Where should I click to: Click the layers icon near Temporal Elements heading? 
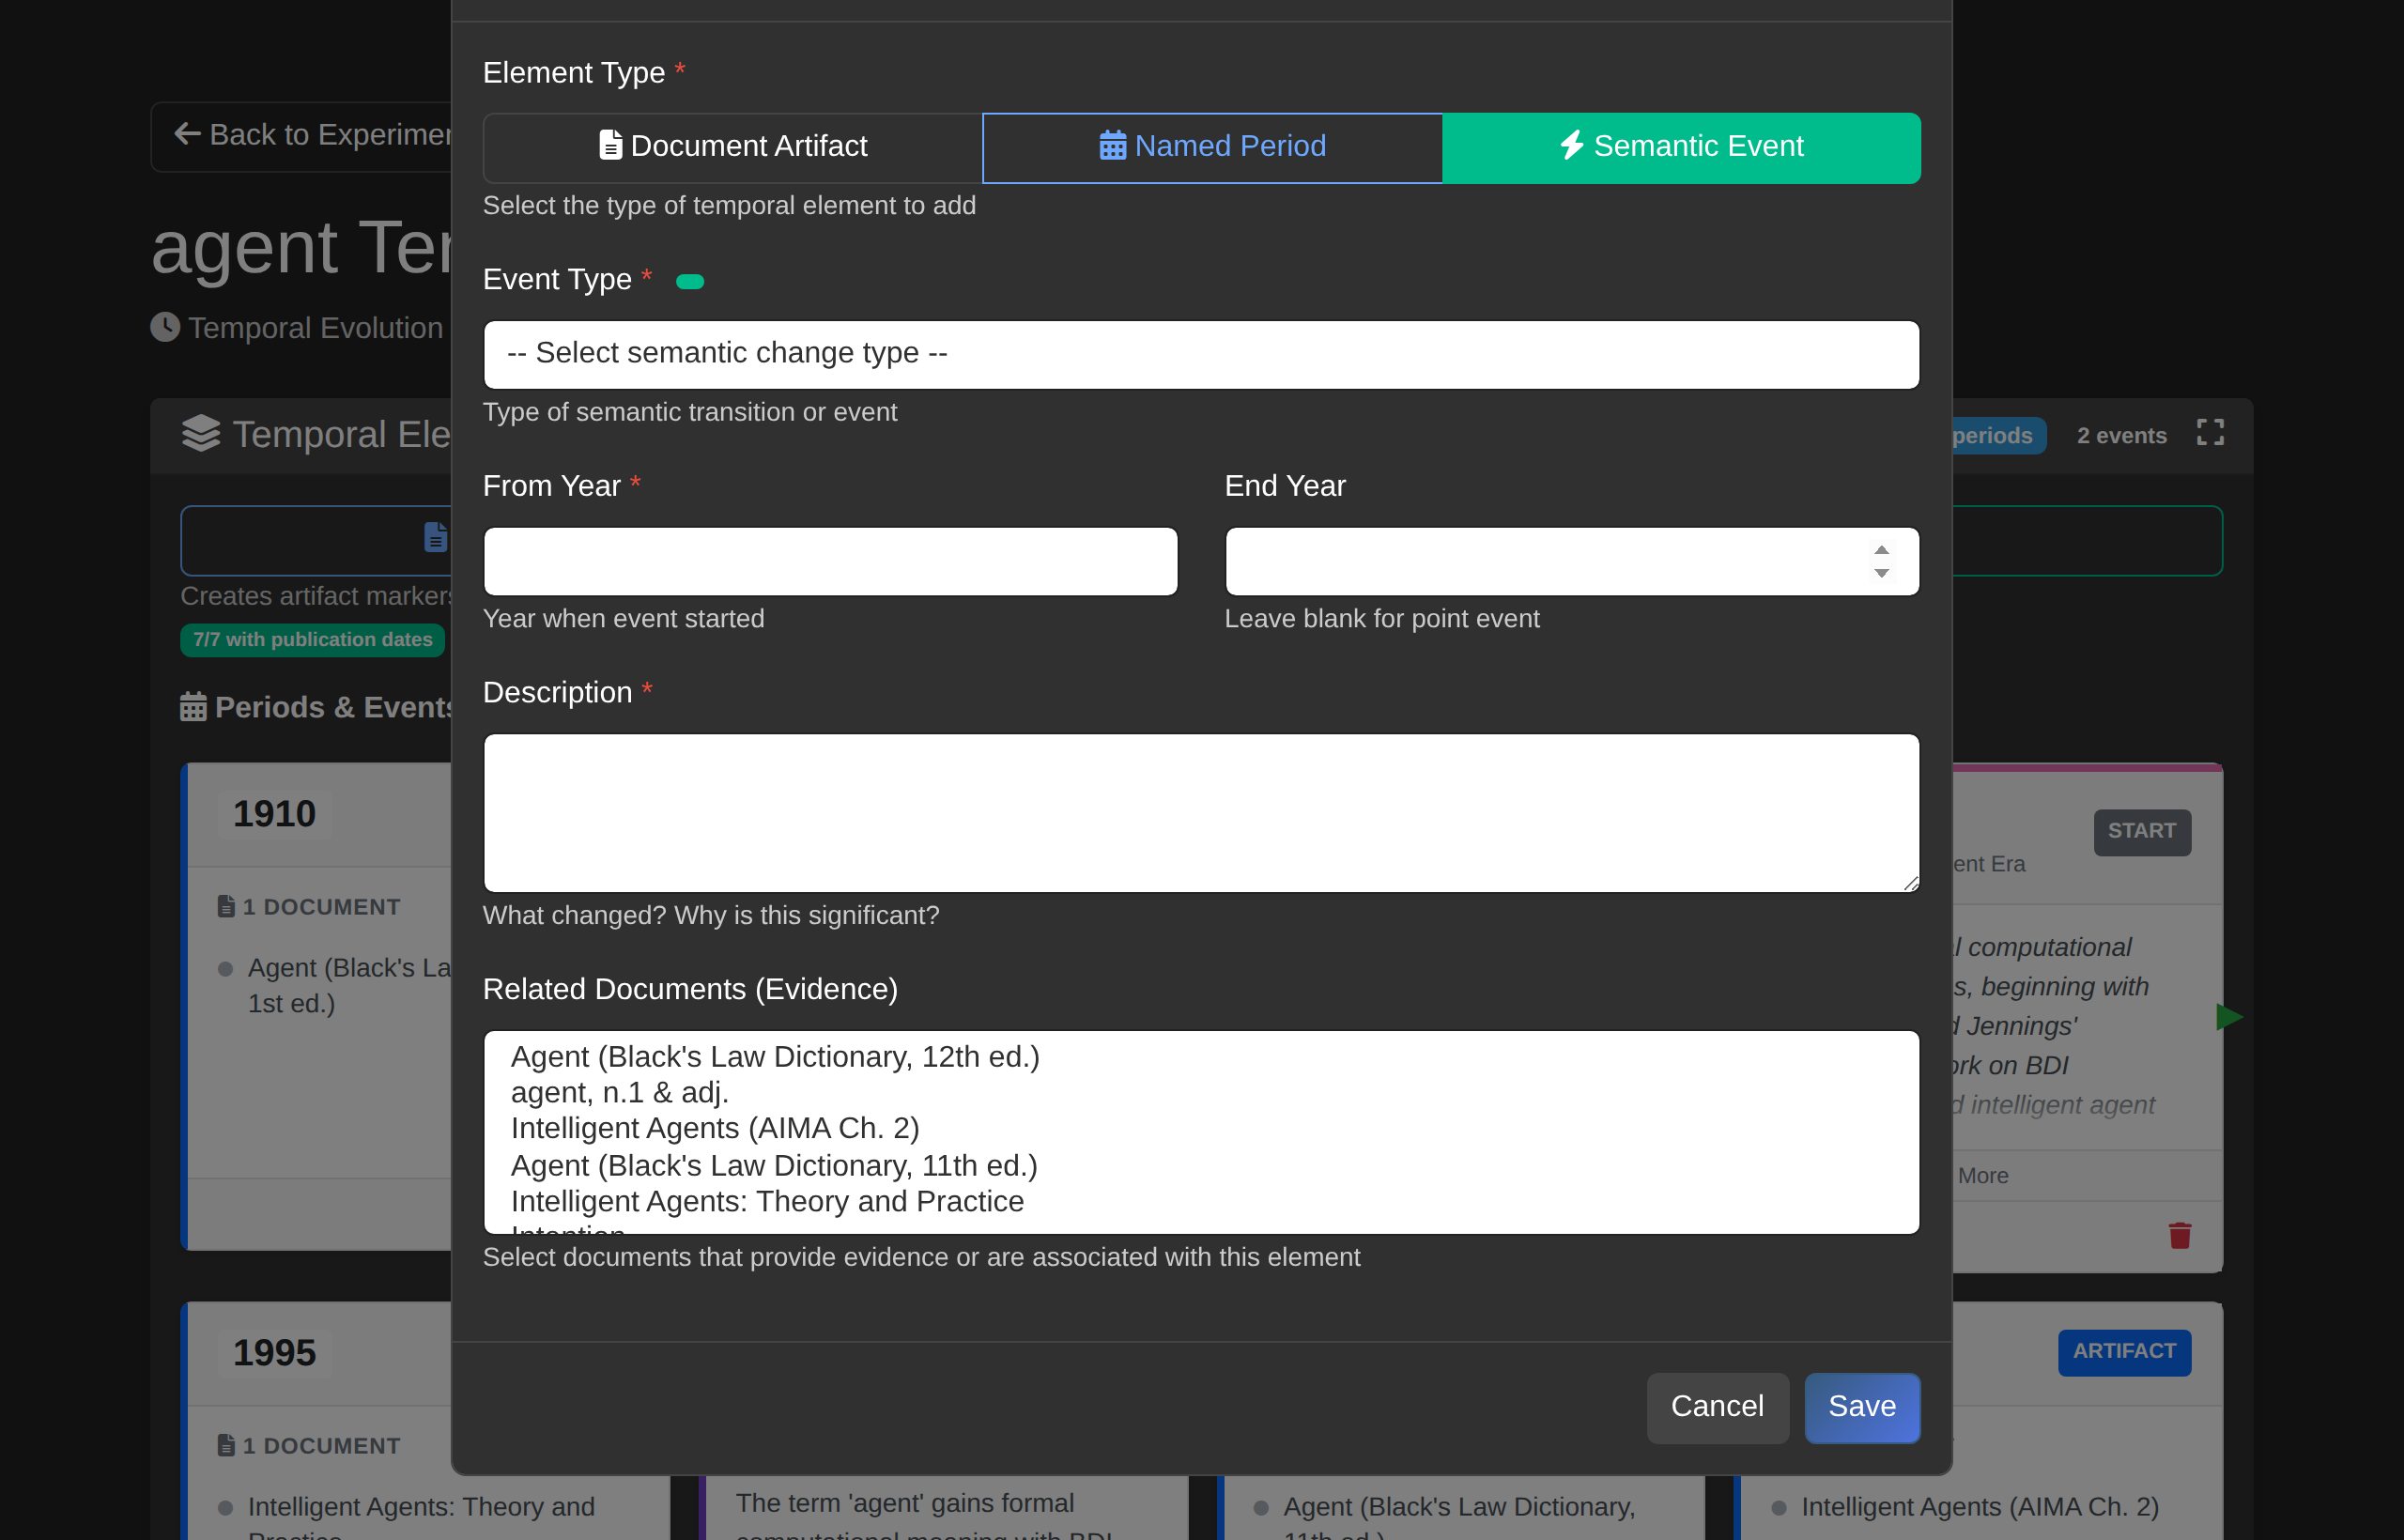pos(200,434)
